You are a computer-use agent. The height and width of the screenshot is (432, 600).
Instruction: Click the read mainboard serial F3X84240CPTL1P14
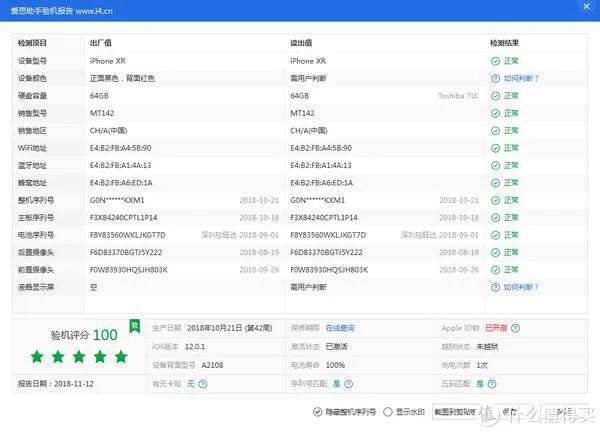tap(324, 218)
